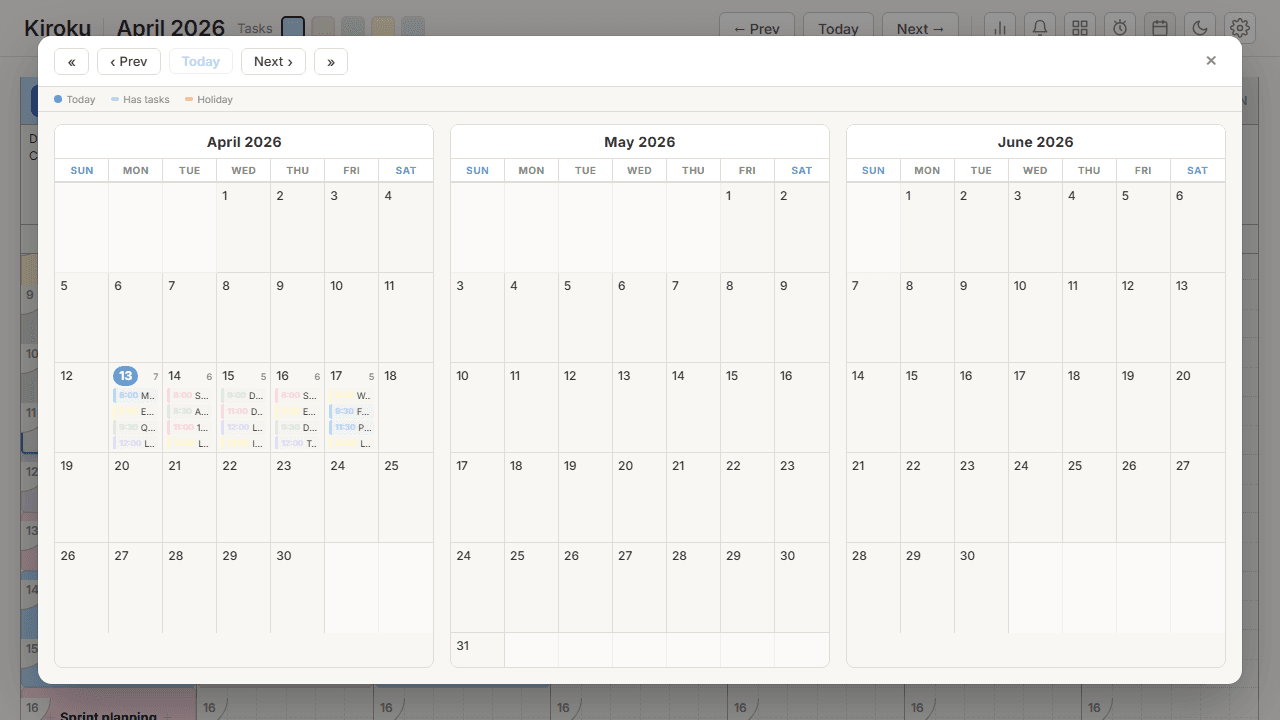Open the calendar icon in the top toolbar

(x=1160, y=27)
